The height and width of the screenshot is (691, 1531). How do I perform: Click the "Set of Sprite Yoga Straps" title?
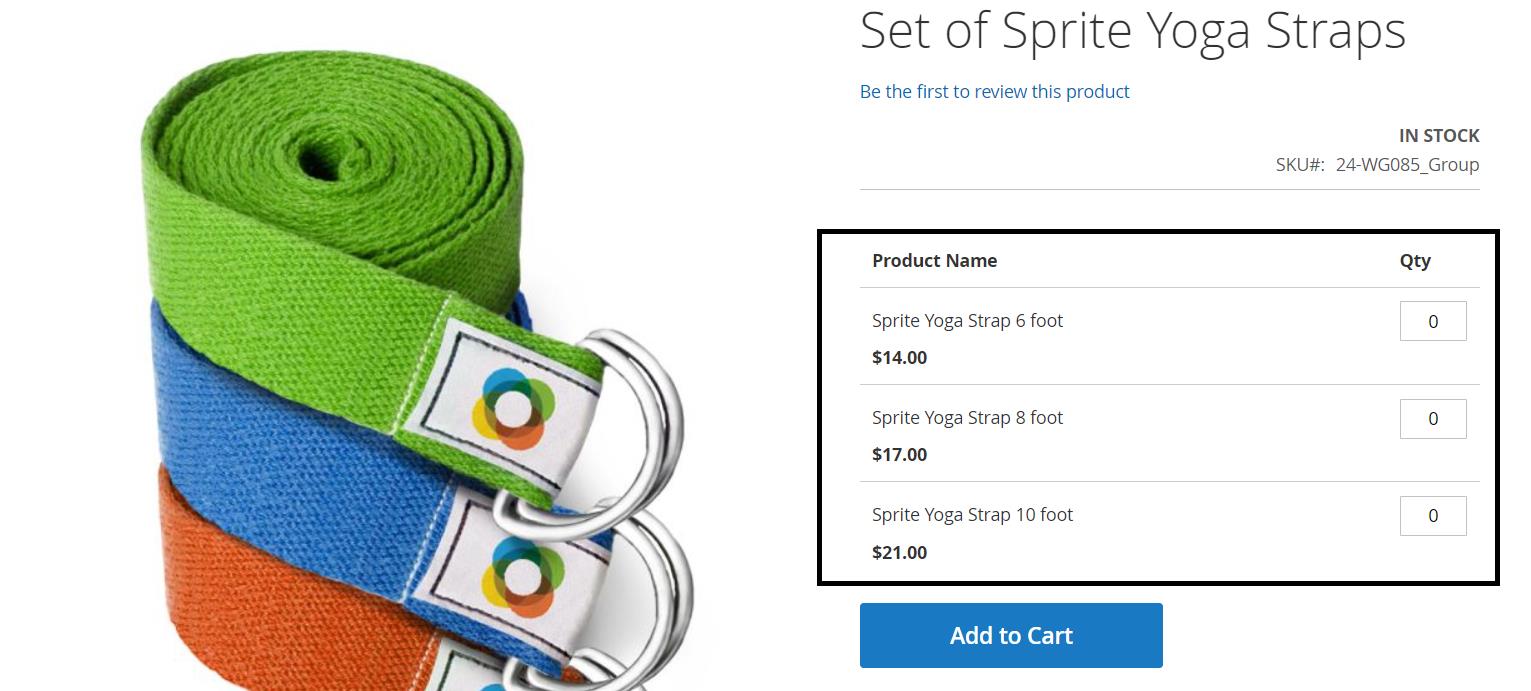tap(1132, 30)
